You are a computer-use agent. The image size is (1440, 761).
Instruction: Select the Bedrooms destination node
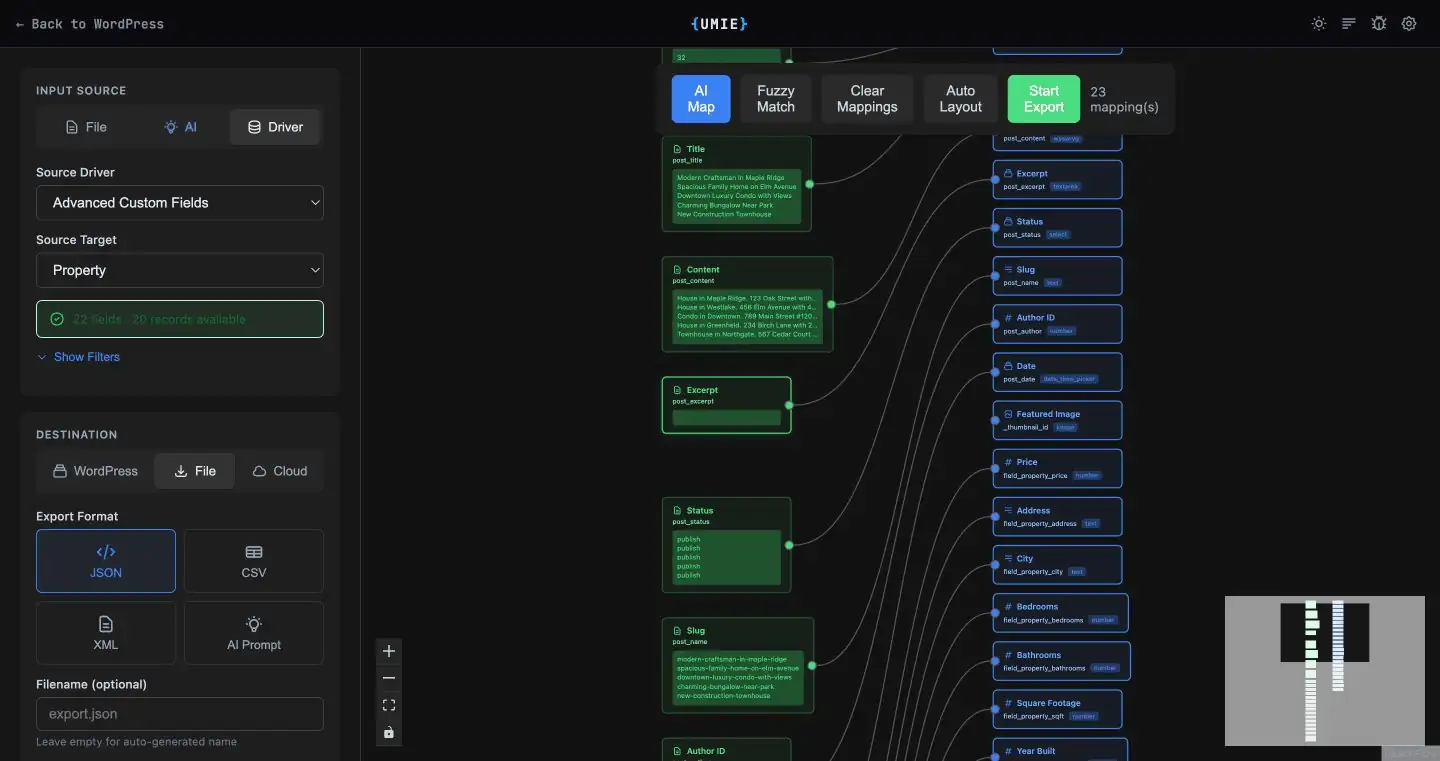point(1060,613)
